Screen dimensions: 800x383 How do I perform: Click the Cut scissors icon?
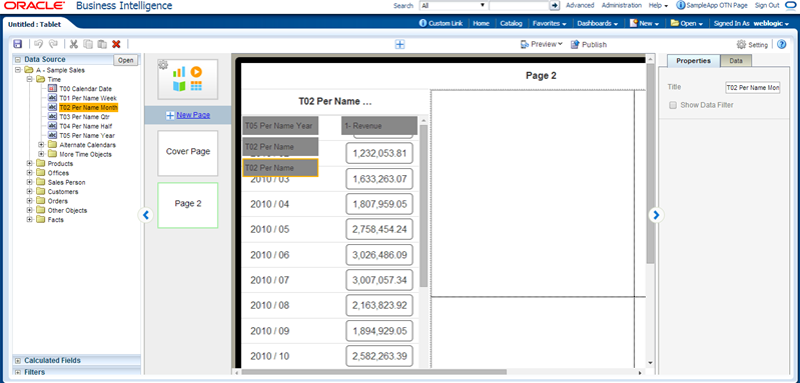[x=74, y=44]
